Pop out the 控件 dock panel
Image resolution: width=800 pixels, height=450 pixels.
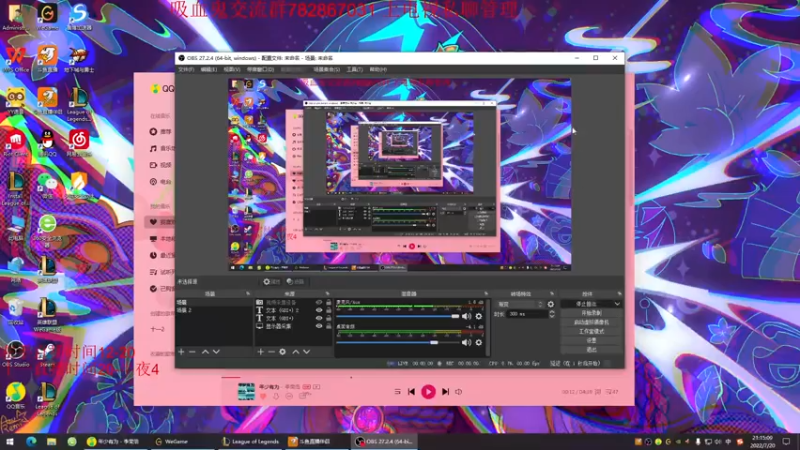(619, 294)
